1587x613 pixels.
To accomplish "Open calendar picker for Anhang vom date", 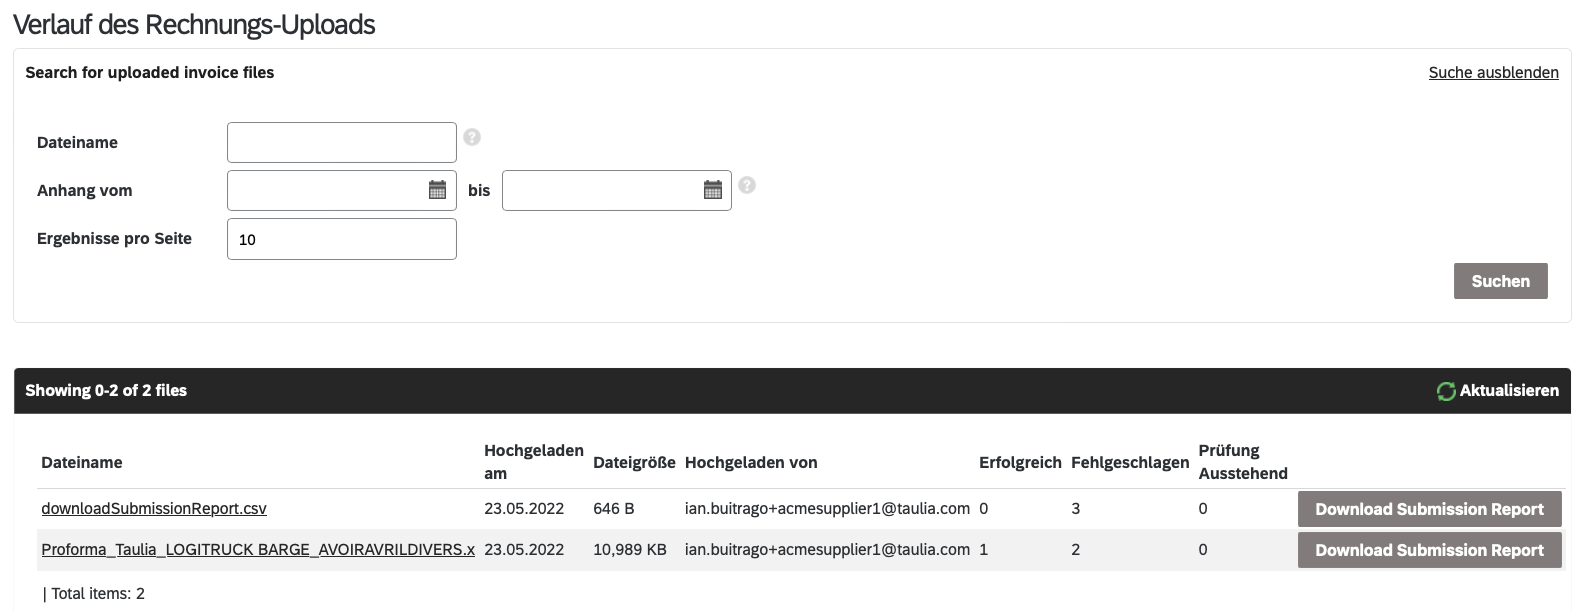I will point(437,190).
